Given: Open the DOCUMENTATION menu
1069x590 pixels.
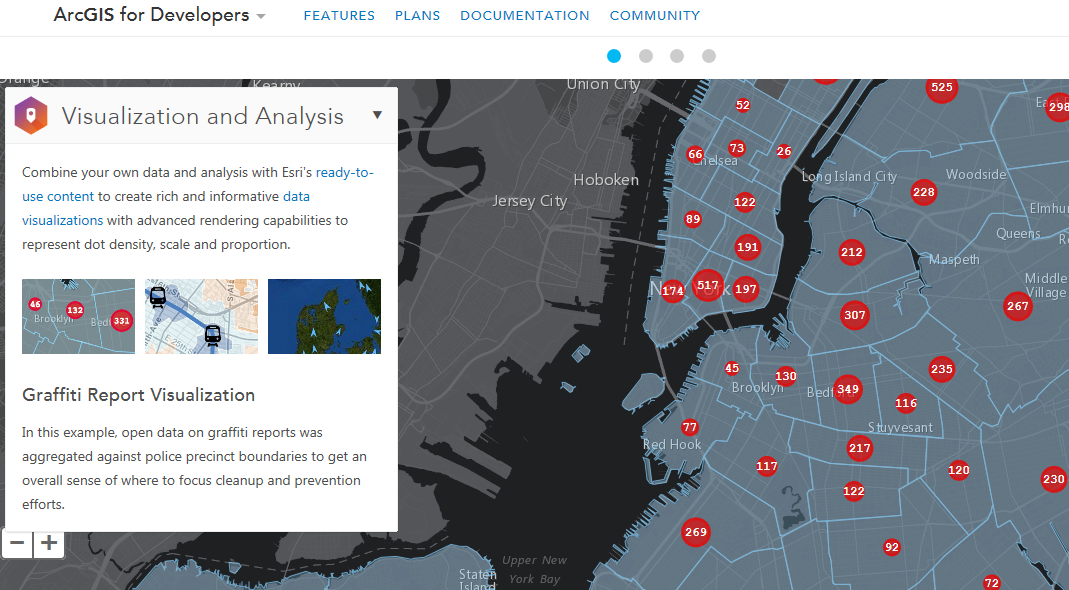Looking at the screenshot, I should click(x=524, y=16).
